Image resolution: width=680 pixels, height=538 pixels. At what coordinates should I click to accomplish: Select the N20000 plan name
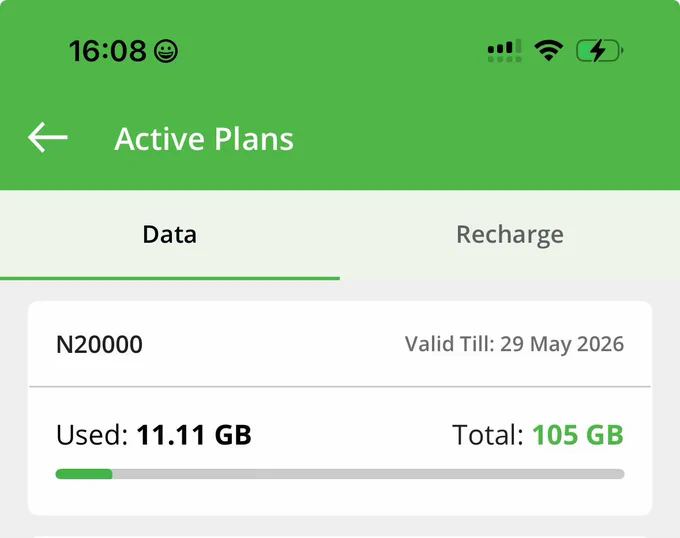click(99, 345)
